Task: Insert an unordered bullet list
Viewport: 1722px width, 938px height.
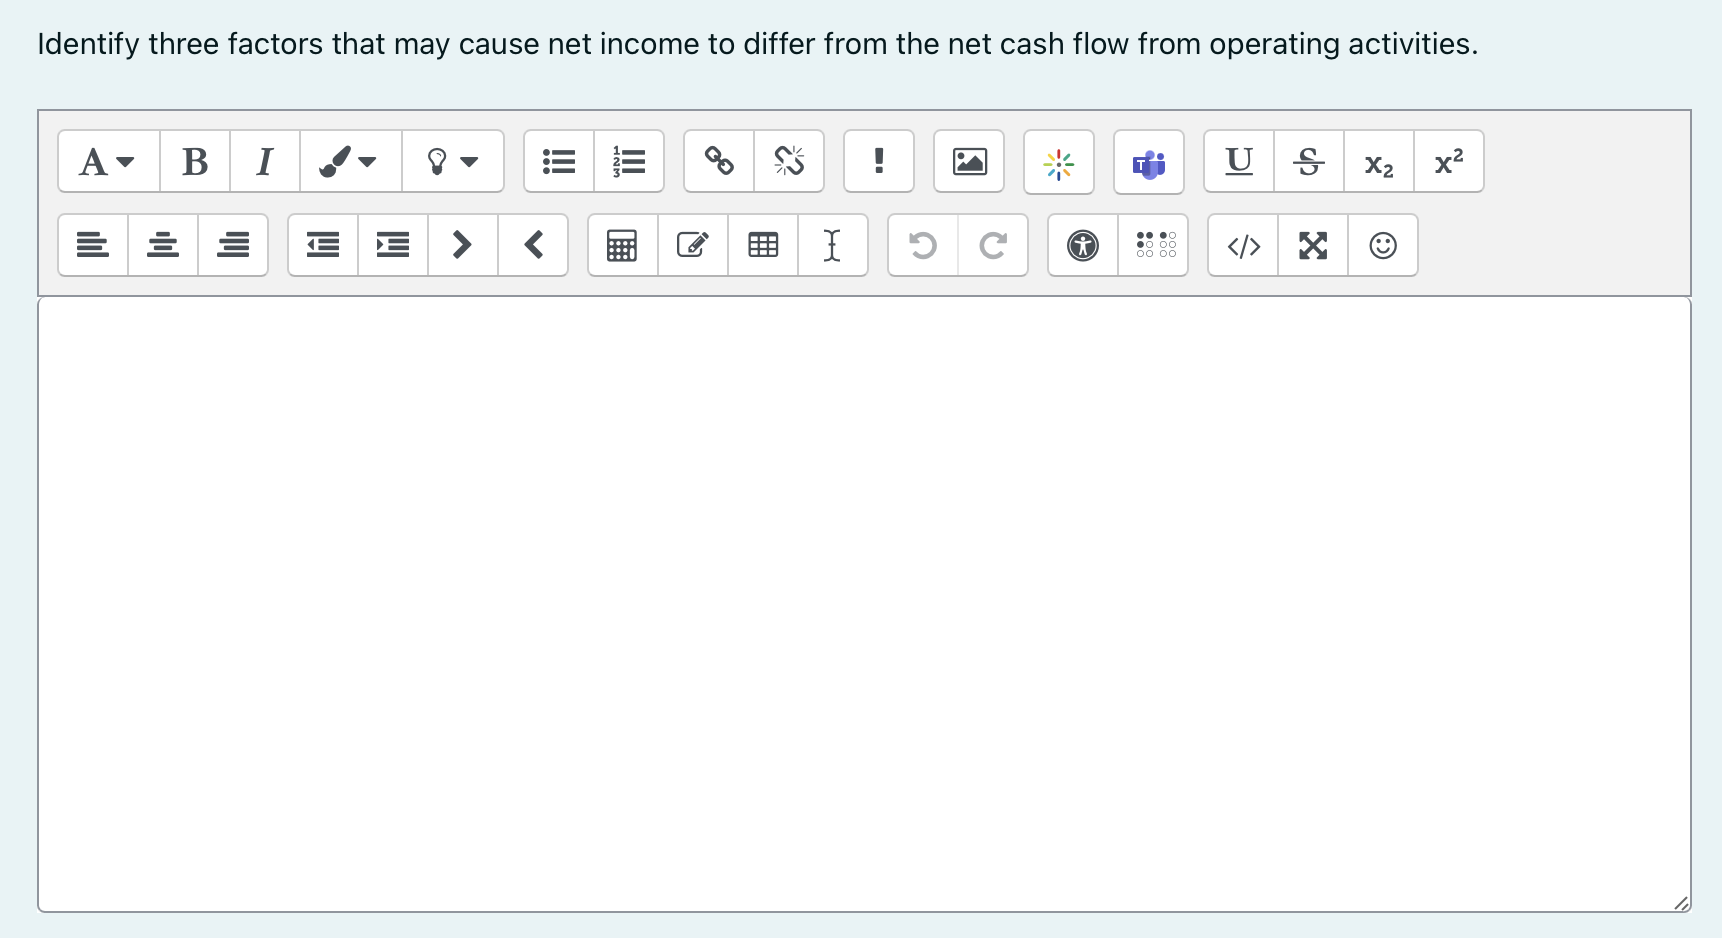Action: pos(558,161)
